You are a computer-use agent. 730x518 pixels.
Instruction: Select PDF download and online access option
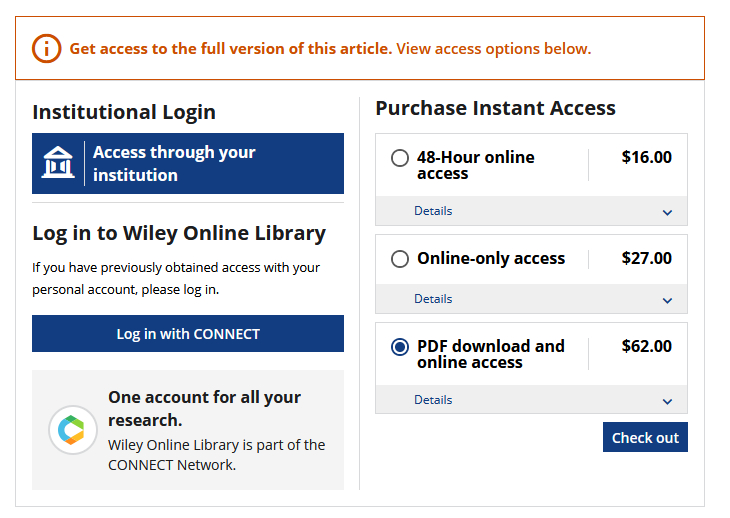(x=400, y=347)
